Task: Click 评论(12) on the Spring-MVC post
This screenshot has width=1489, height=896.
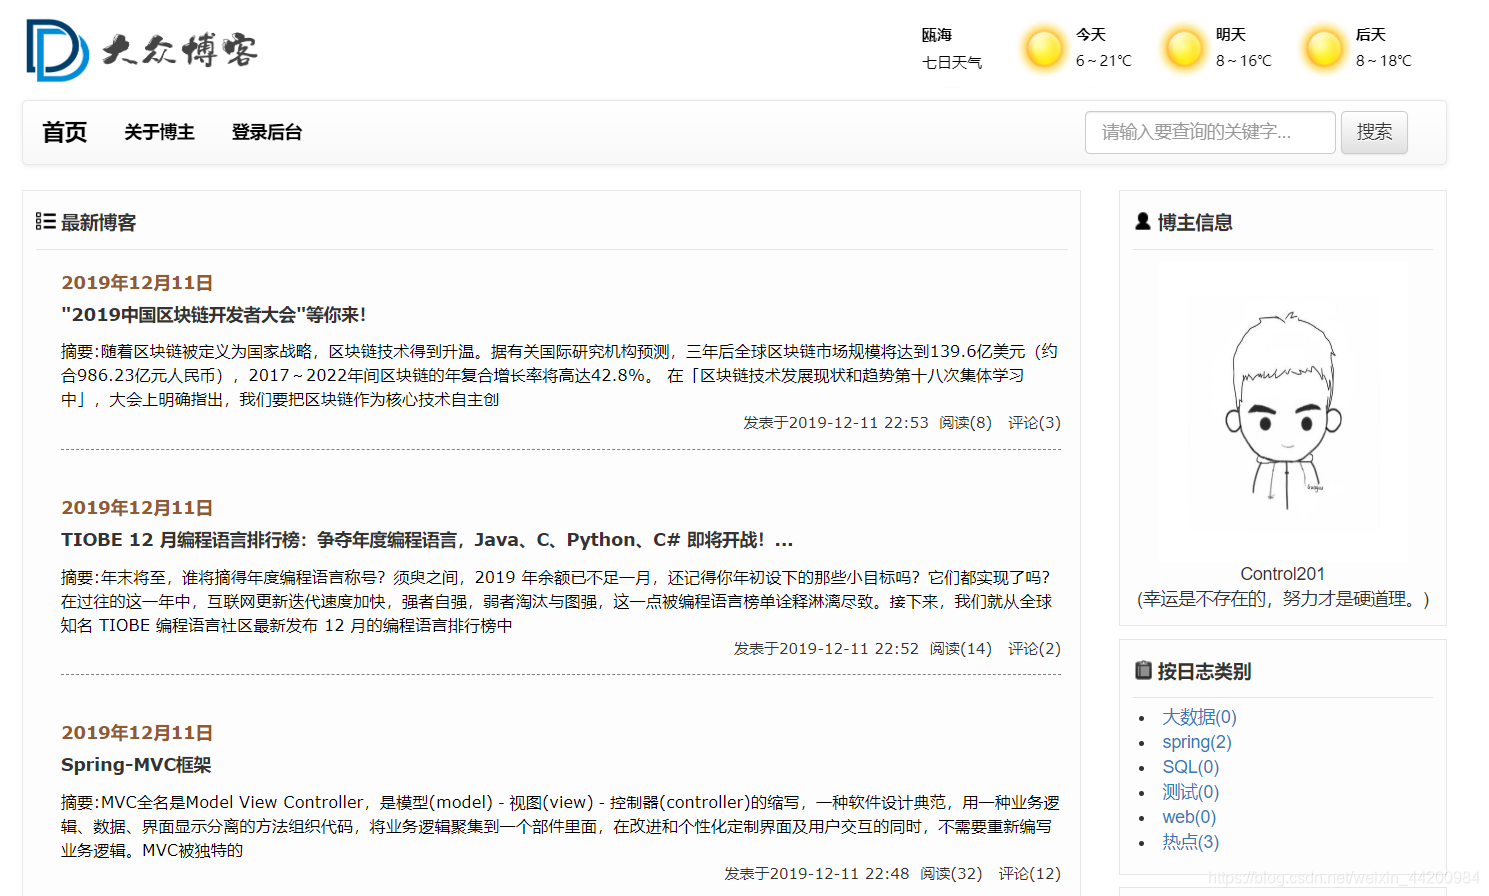Action: click(x=1030, y=874)
